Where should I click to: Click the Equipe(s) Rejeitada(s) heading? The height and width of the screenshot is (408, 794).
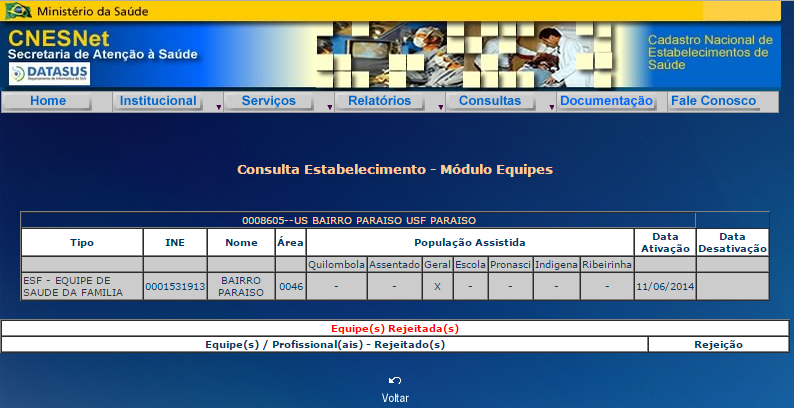395,329
